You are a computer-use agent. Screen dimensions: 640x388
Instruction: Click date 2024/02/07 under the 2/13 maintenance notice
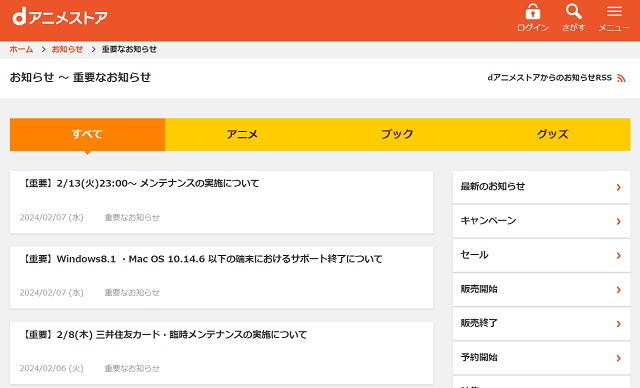click(51, 217)
